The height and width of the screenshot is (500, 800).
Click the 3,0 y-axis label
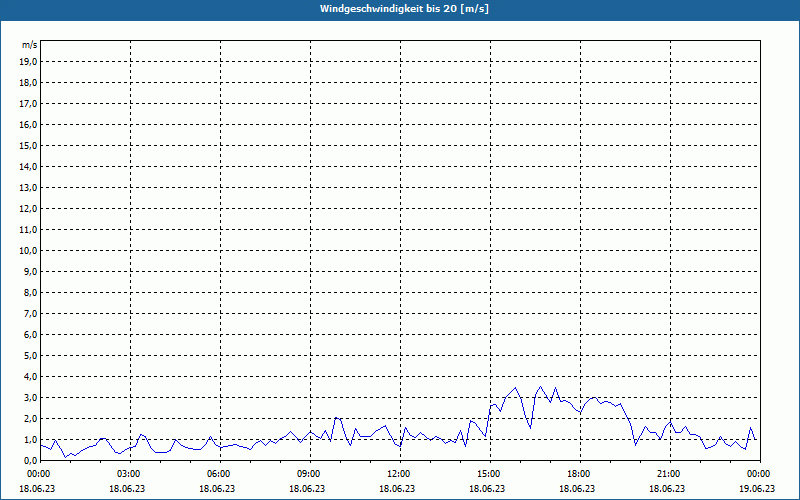(30, 397)
